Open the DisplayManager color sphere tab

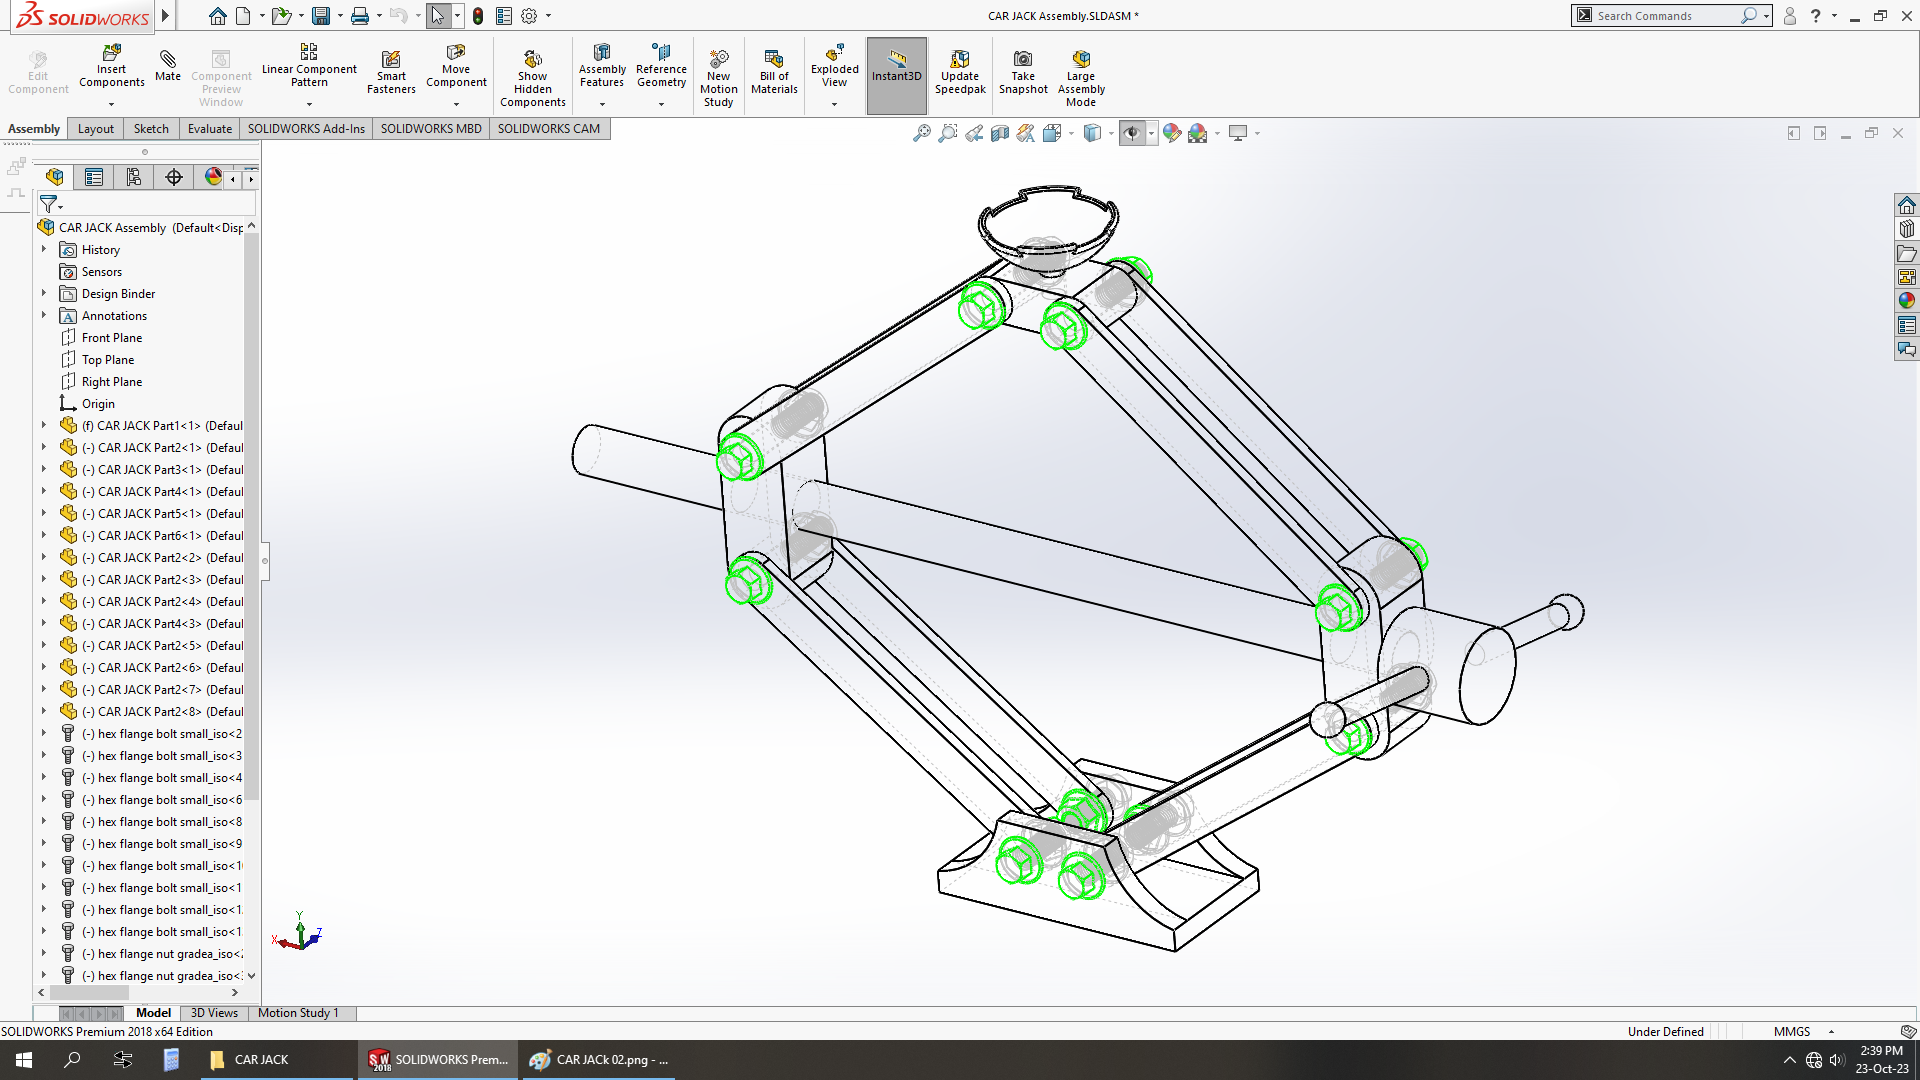coord(213,177)
